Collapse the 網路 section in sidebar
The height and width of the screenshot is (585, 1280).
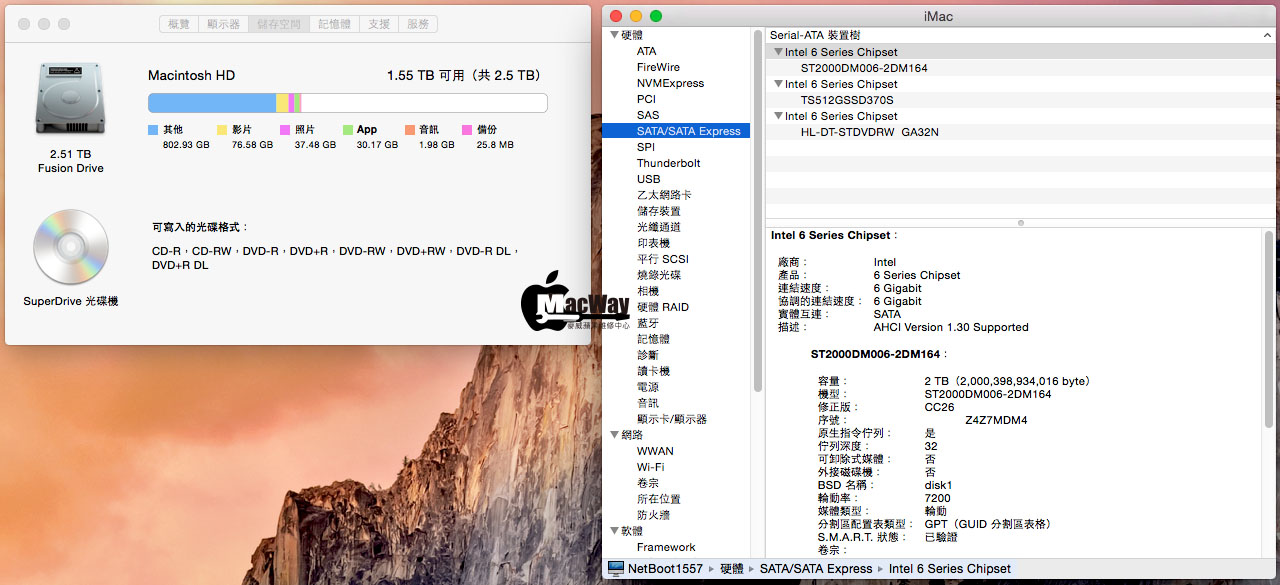(613, 435)
